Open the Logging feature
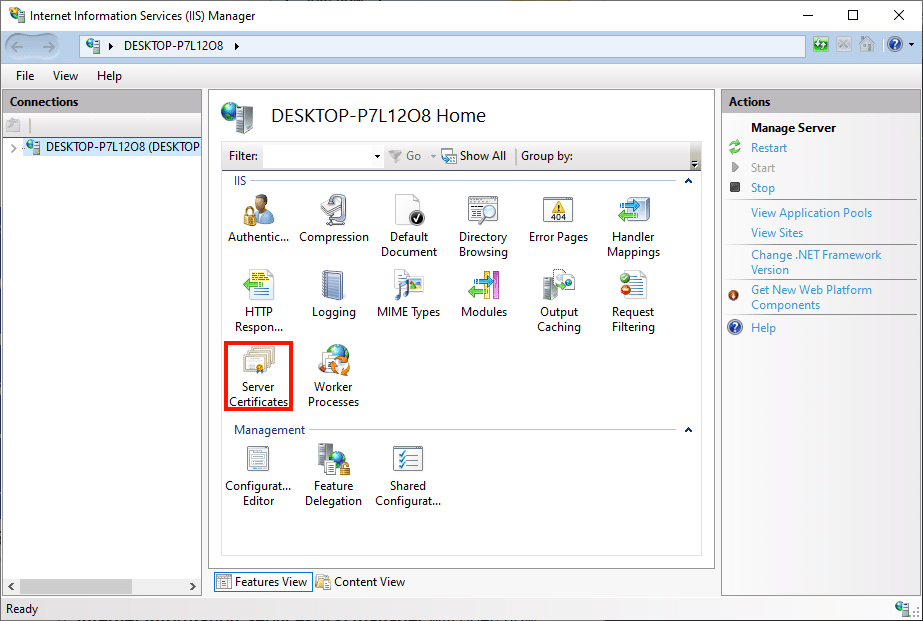The width and height of the screenshot is (923, 621). (333, 293)
